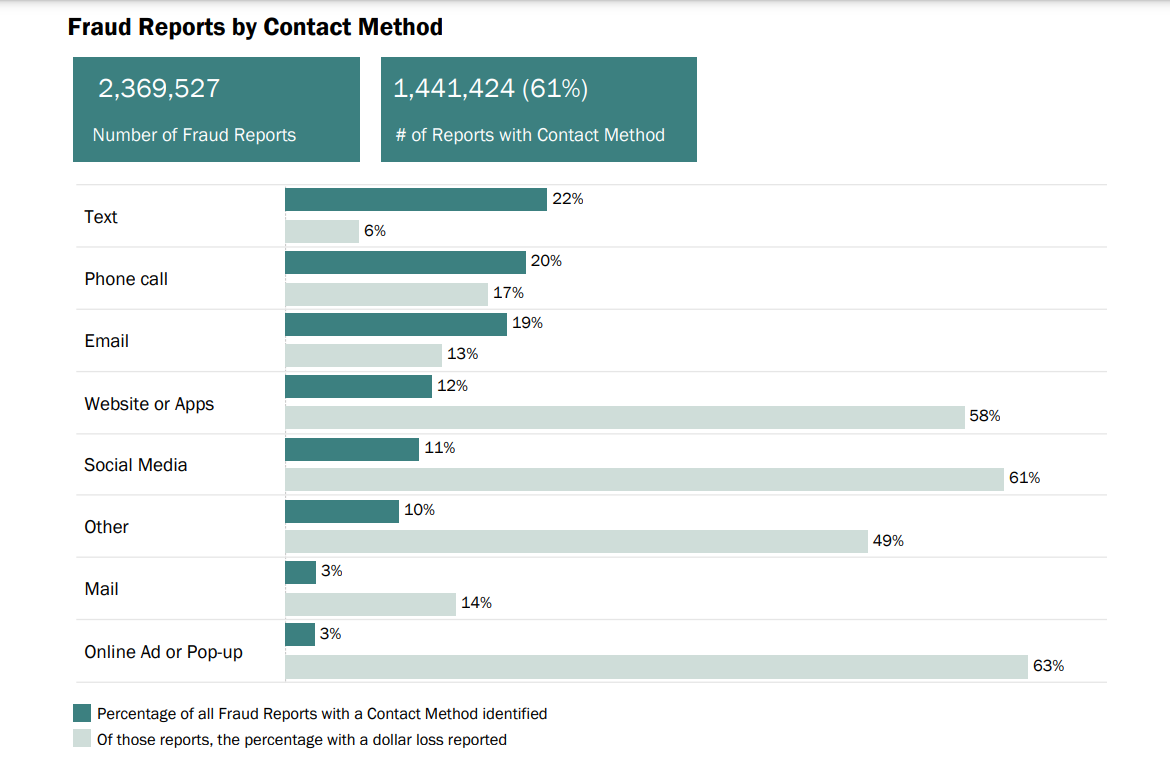Viewport: 1170px width, 774px height.
Task: Select the Online Ad or Pop-up label
Action: coord(164,652)
